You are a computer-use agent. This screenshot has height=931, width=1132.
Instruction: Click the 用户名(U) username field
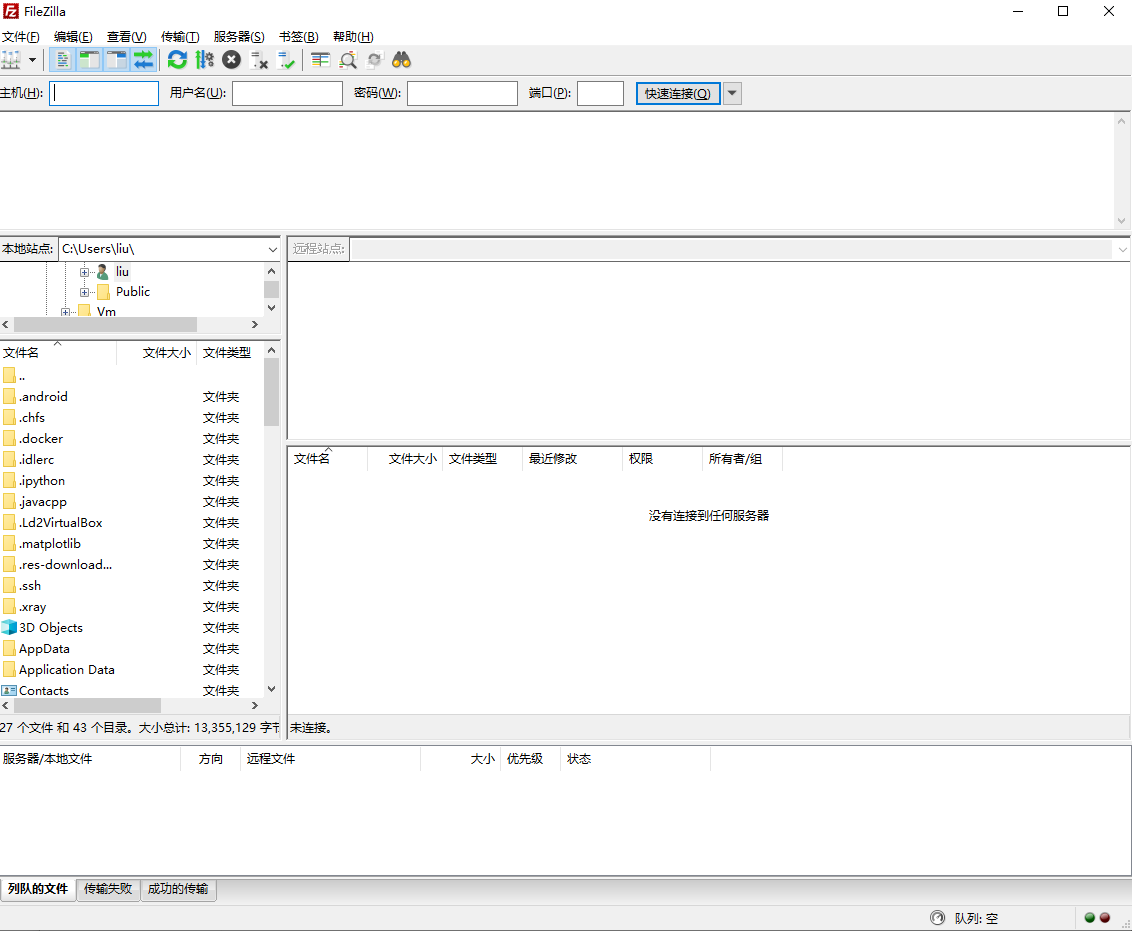click(x=287, y=93)
